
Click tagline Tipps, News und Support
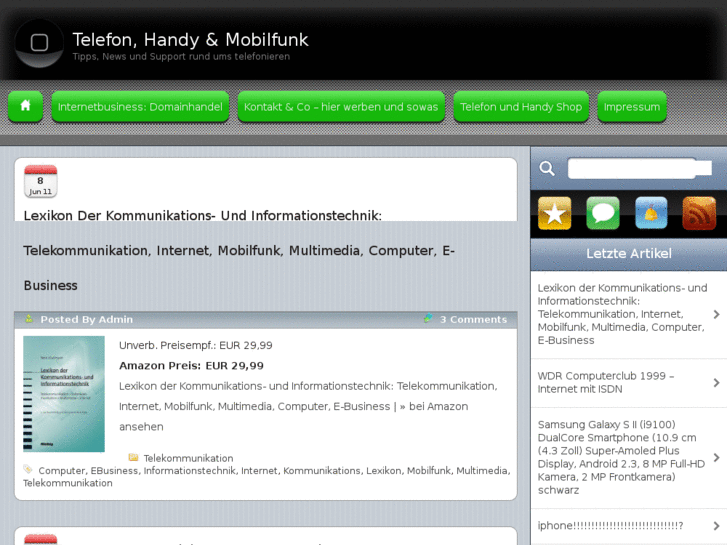[181, 57]
